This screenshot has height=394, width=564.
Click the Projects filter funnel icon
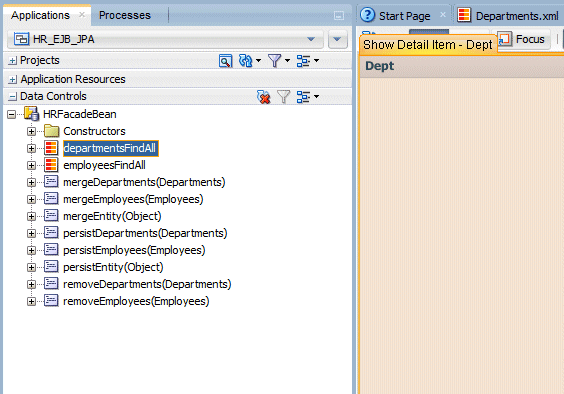tap(275, 60)
